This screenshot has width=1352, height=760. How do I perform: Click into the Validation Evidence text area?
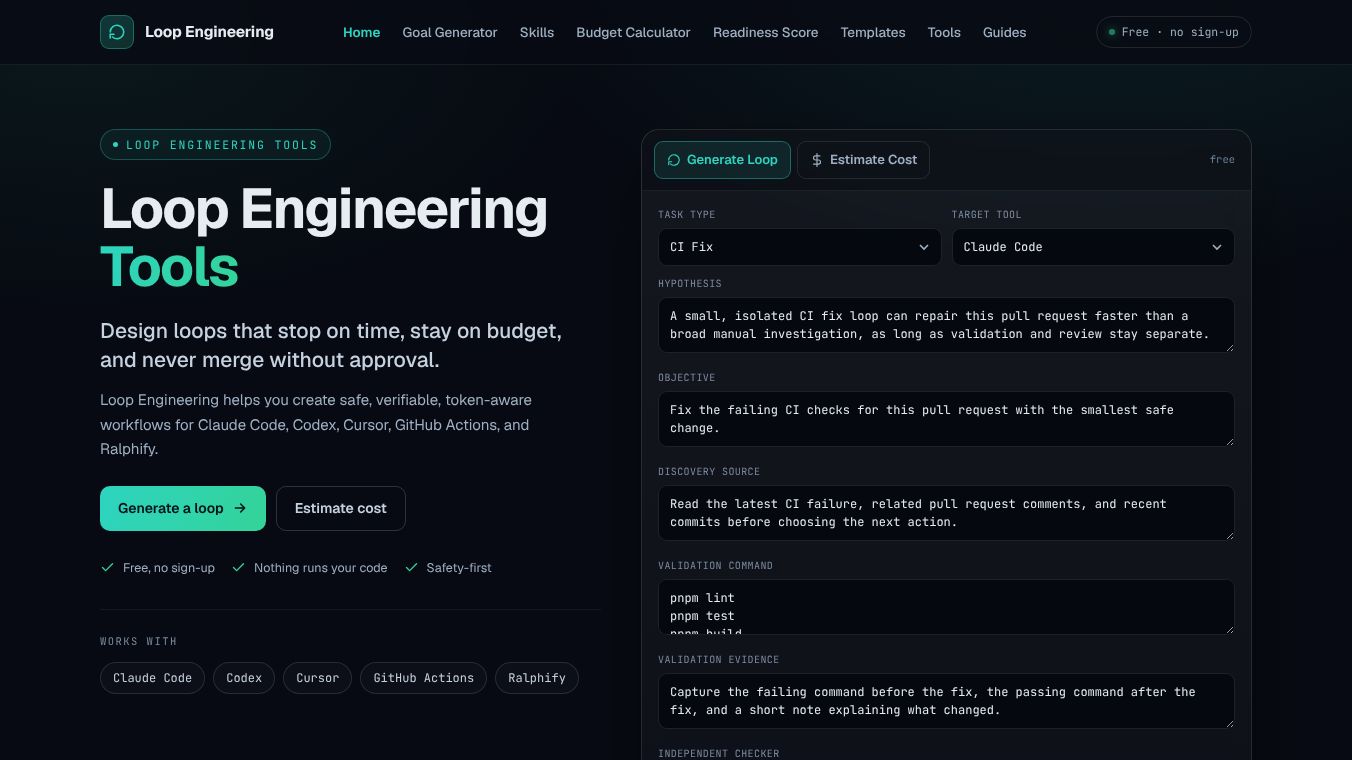point(946,701)
